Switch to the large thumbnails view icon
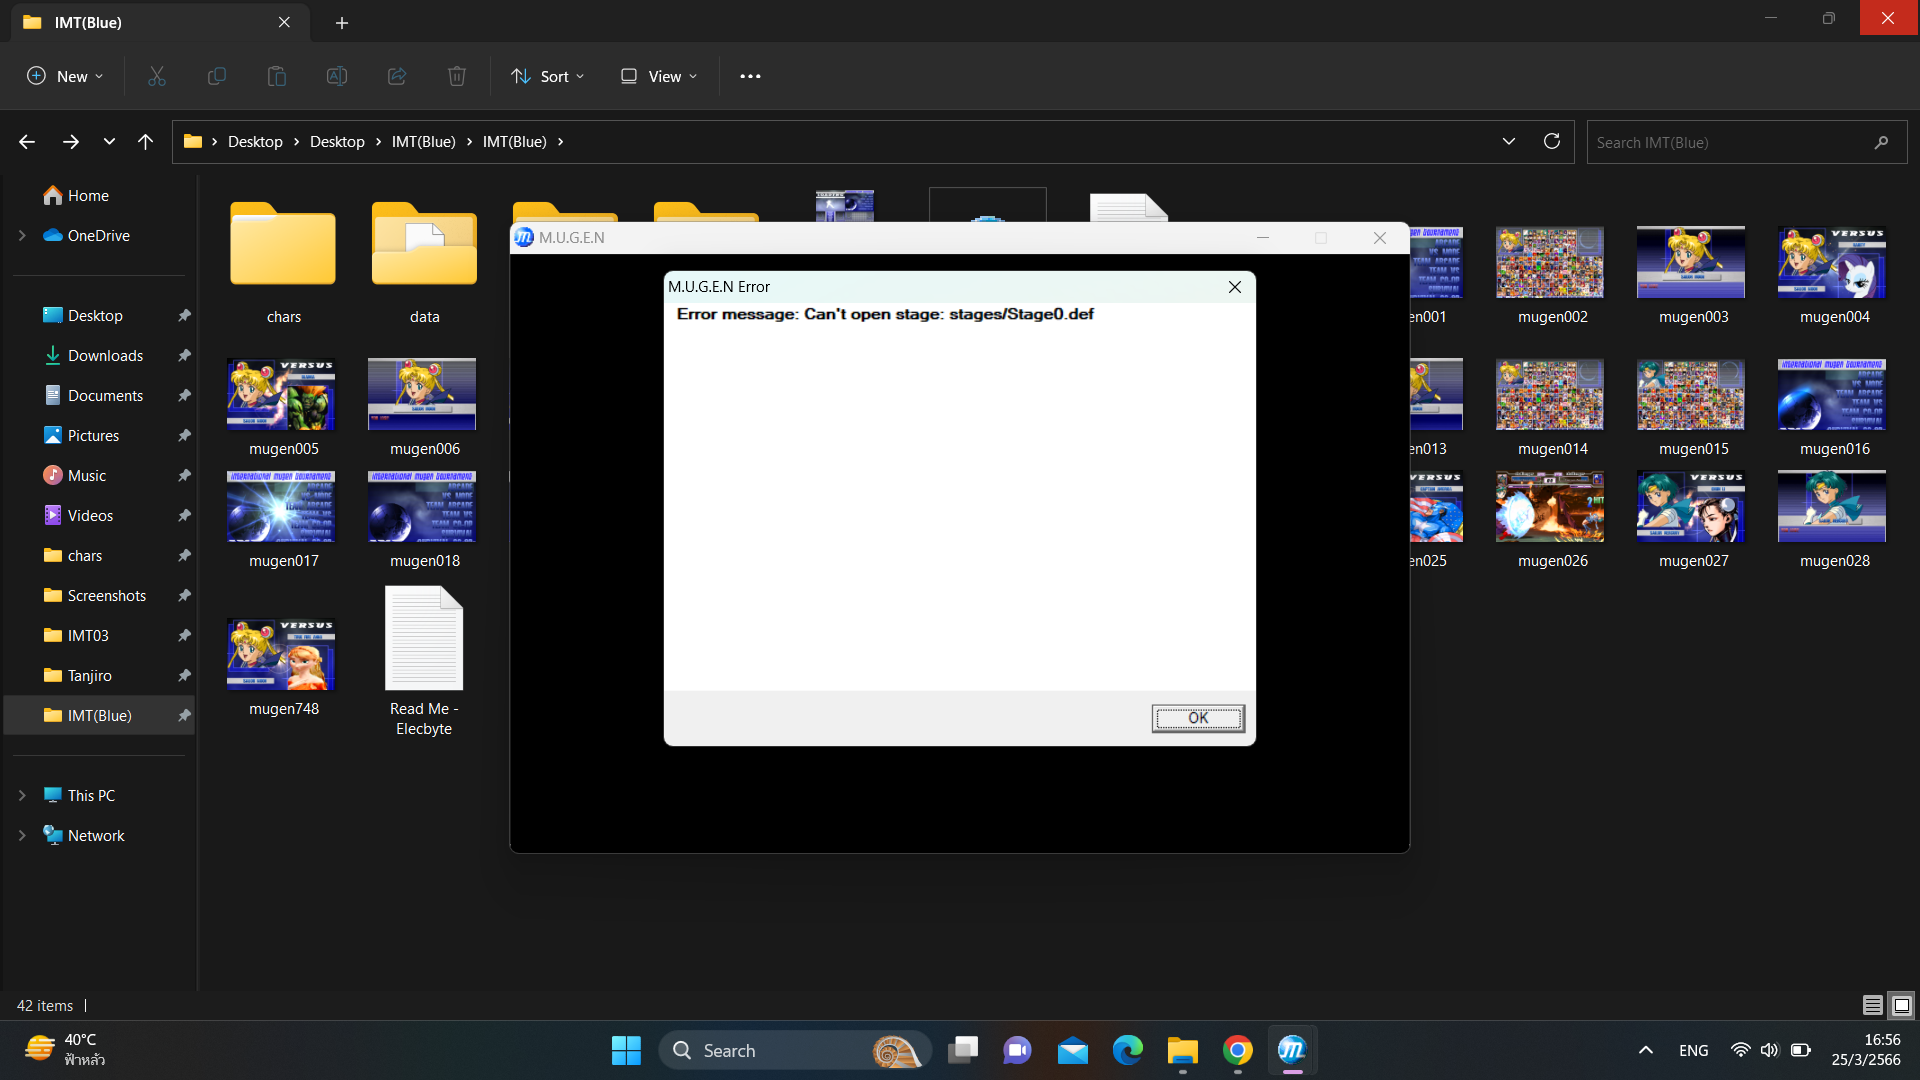The width and height of the screenshot is (1920, 1080). click(x=1901, y=1005)
